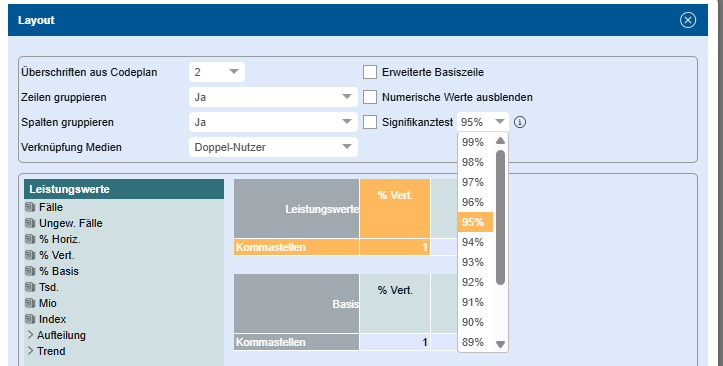
Task: Click the icon beside Index
Action: point(30,319)
